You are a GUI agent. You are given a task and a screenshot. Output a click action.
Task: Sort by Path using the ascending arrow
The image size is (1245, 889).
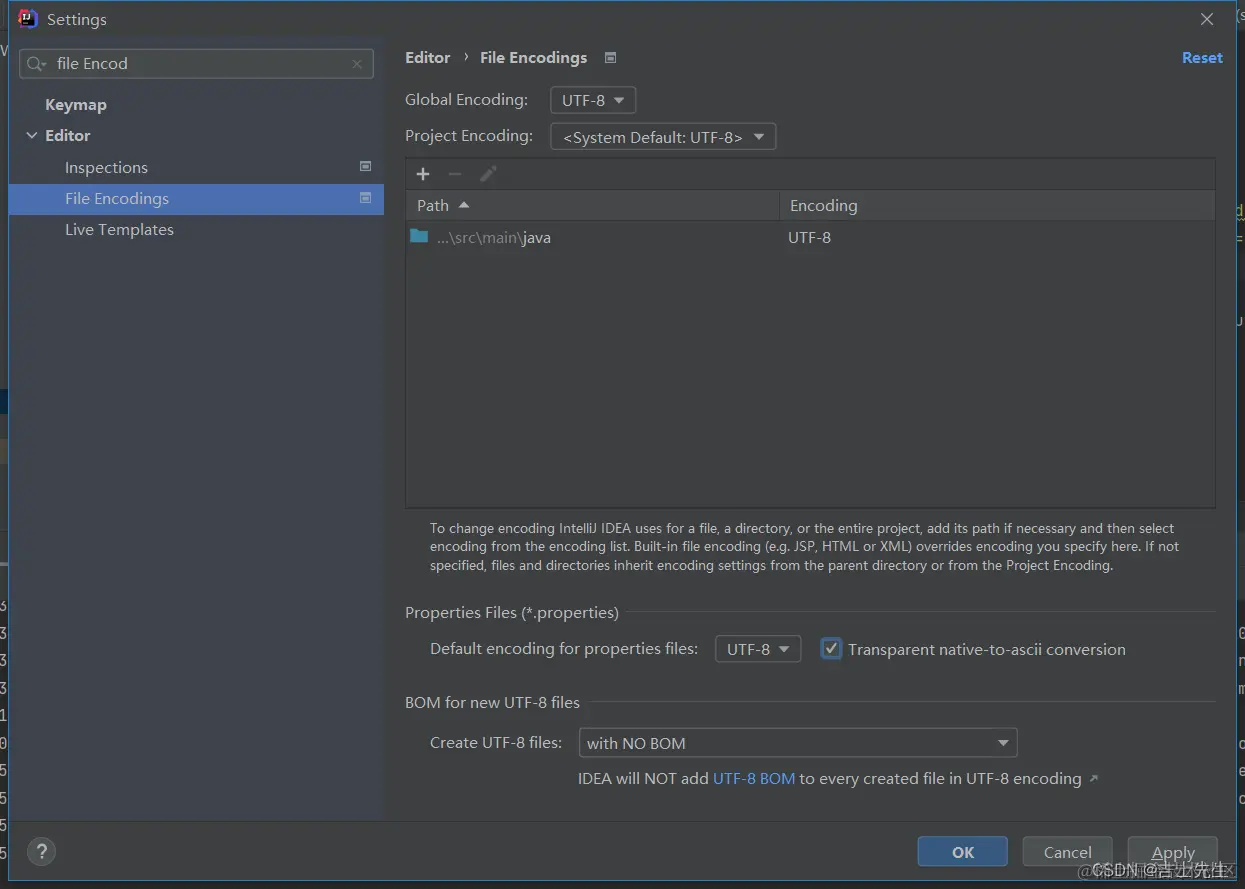pyautogui.click(x=463, y=205)
